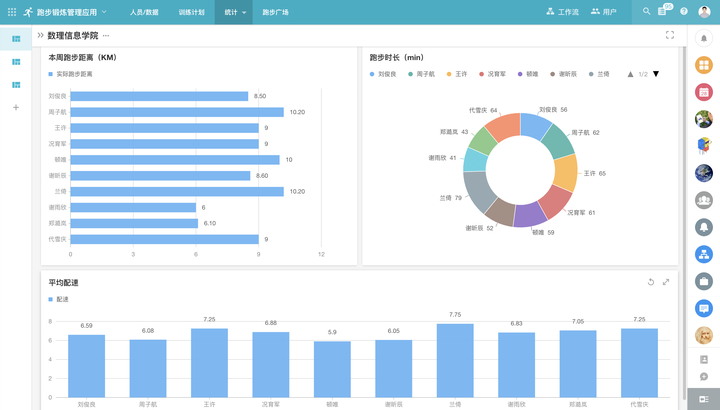
Task: Toggle 实际跑步距离 legend series
Action: coord(71,74)
